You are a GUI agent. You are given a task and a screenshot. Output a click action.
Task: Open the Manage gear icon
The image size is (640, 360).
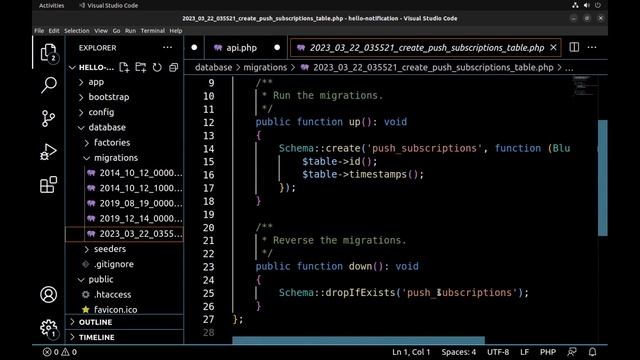click(49, 328)
